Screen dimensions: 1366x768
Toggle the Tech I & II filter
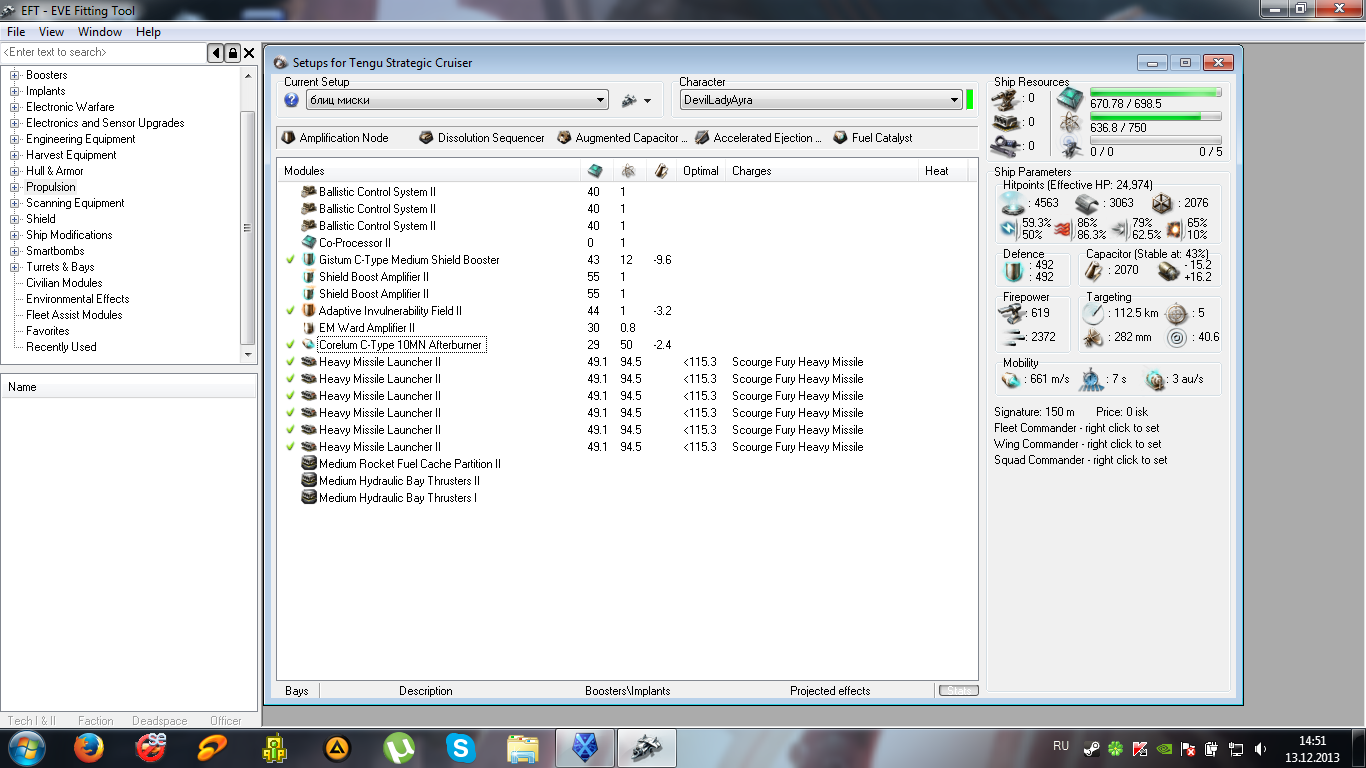click(32, 720)
